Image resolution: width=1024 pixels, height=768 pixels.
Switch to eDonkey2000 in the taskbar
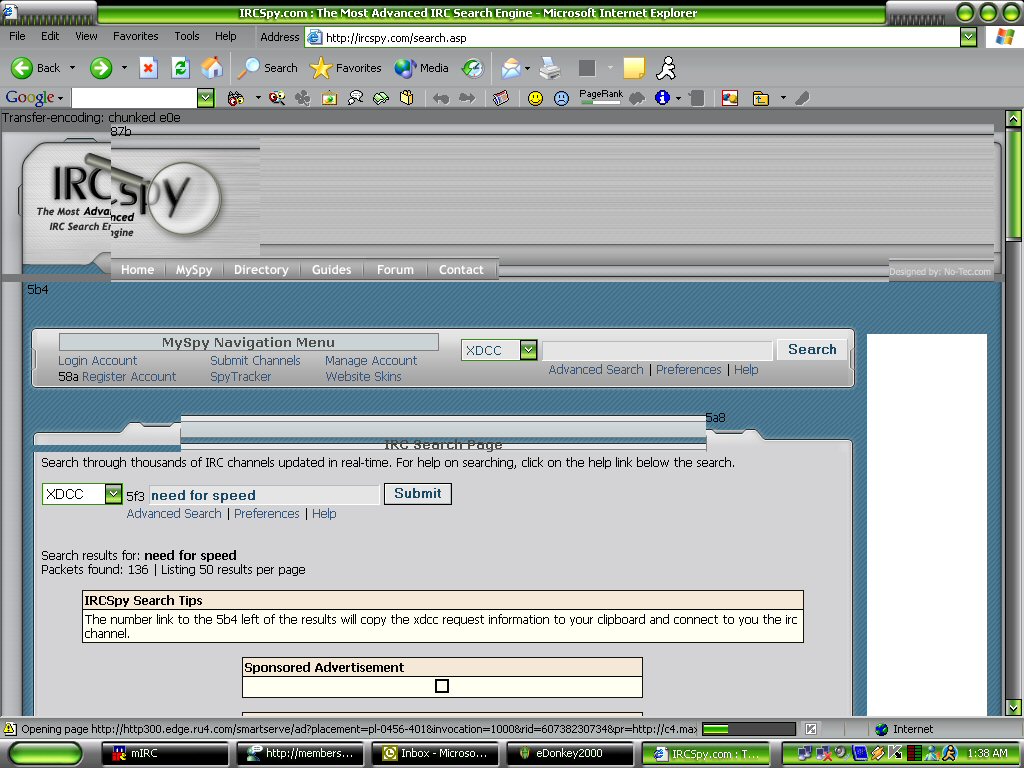tap(569, 753)
